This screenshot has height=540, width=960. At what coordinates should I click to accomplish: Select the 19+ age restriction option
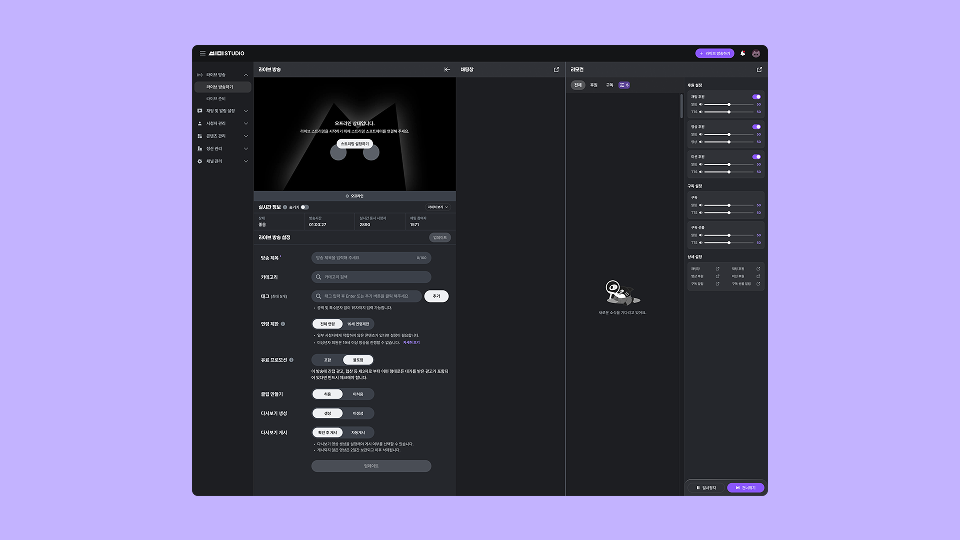tap(358, 324)
